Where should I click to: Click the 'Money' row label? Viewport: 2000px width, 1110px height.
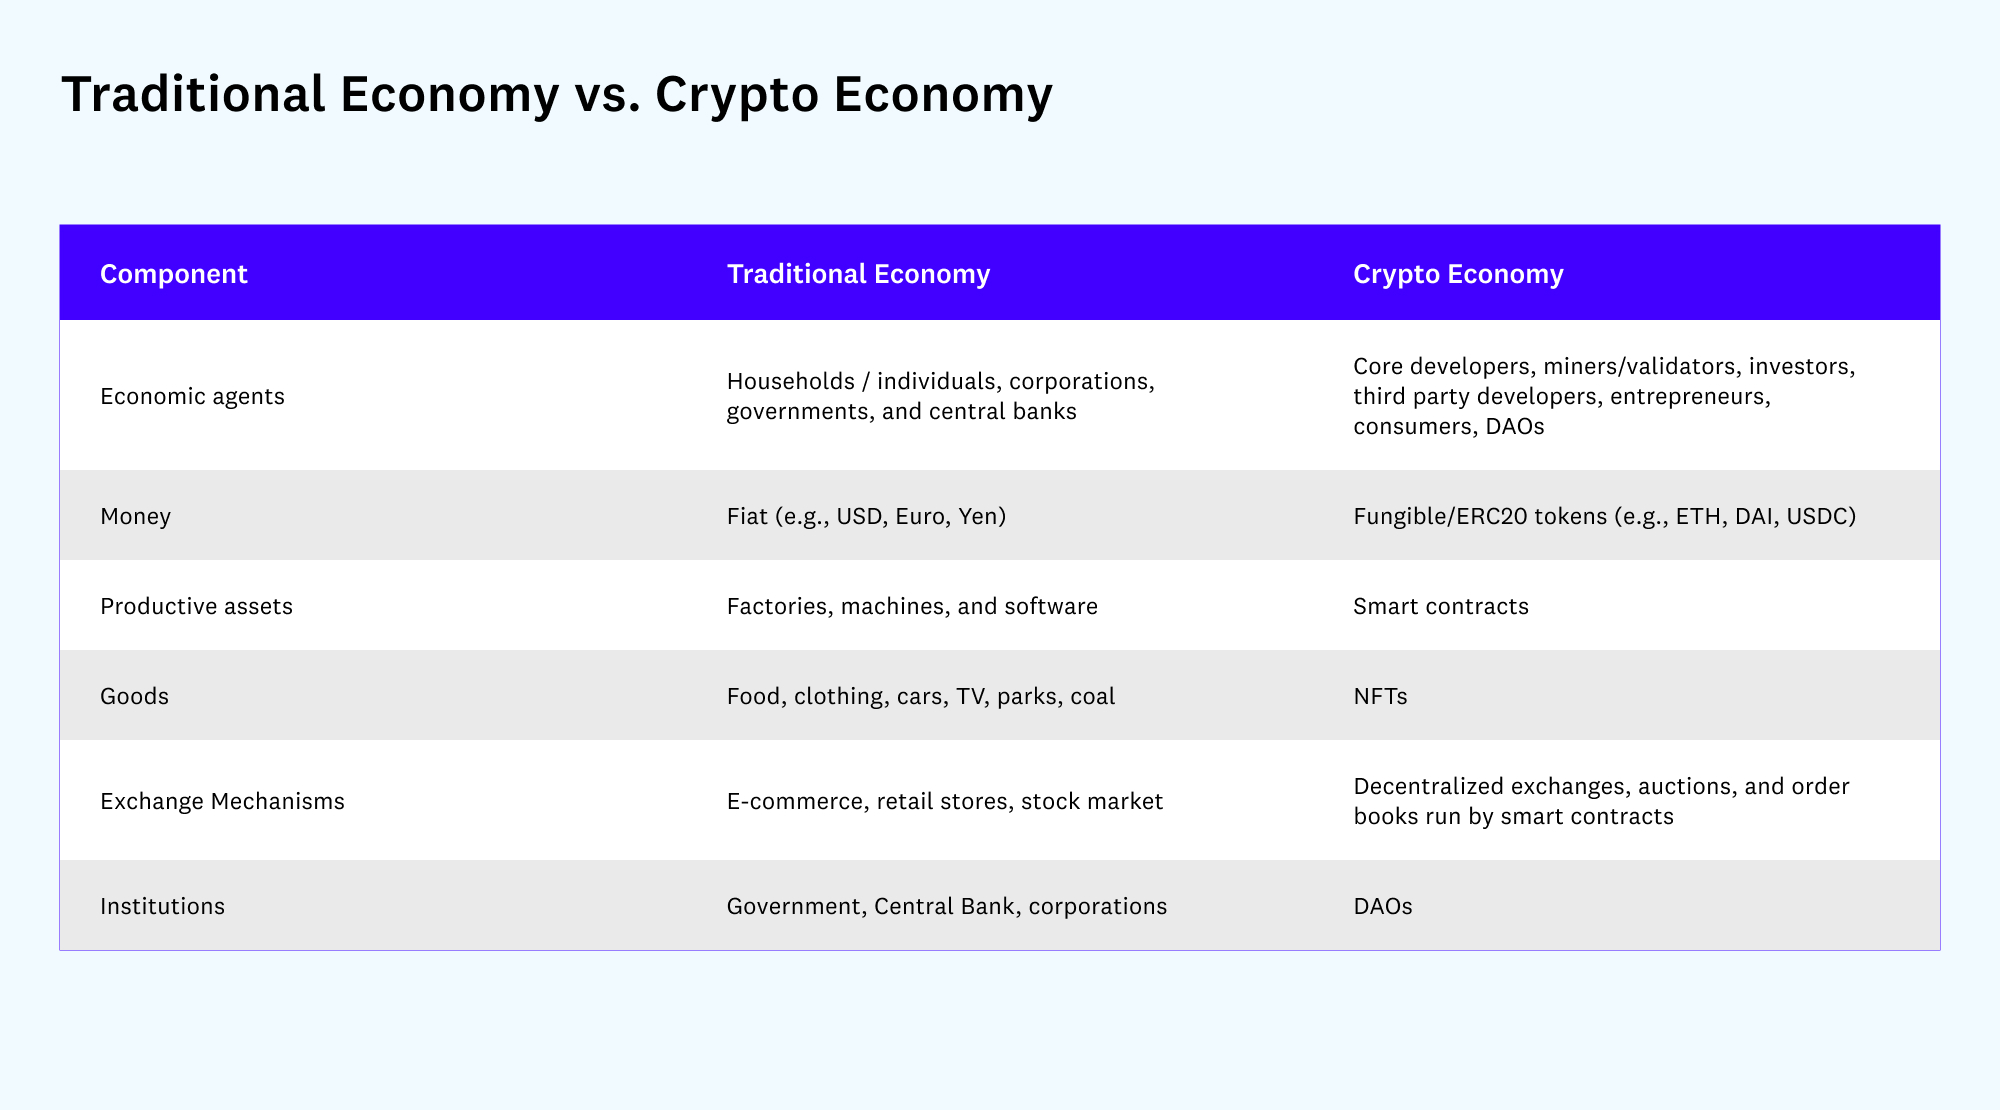tap(135, 516)
